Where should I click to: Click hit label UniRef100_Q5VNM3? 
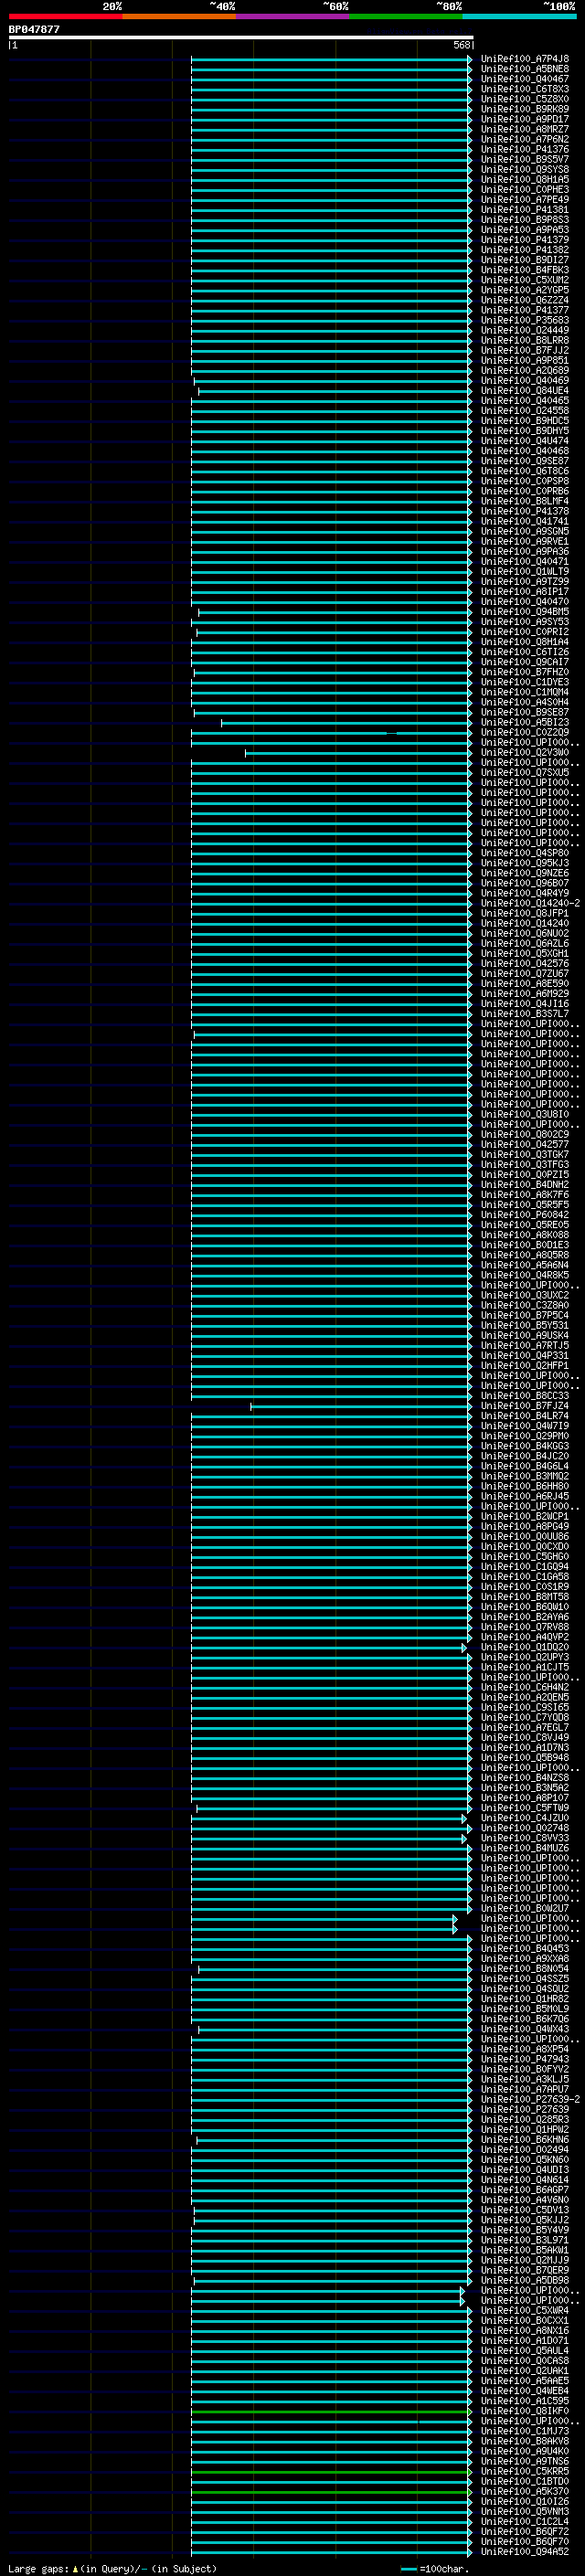(524, 2513)
